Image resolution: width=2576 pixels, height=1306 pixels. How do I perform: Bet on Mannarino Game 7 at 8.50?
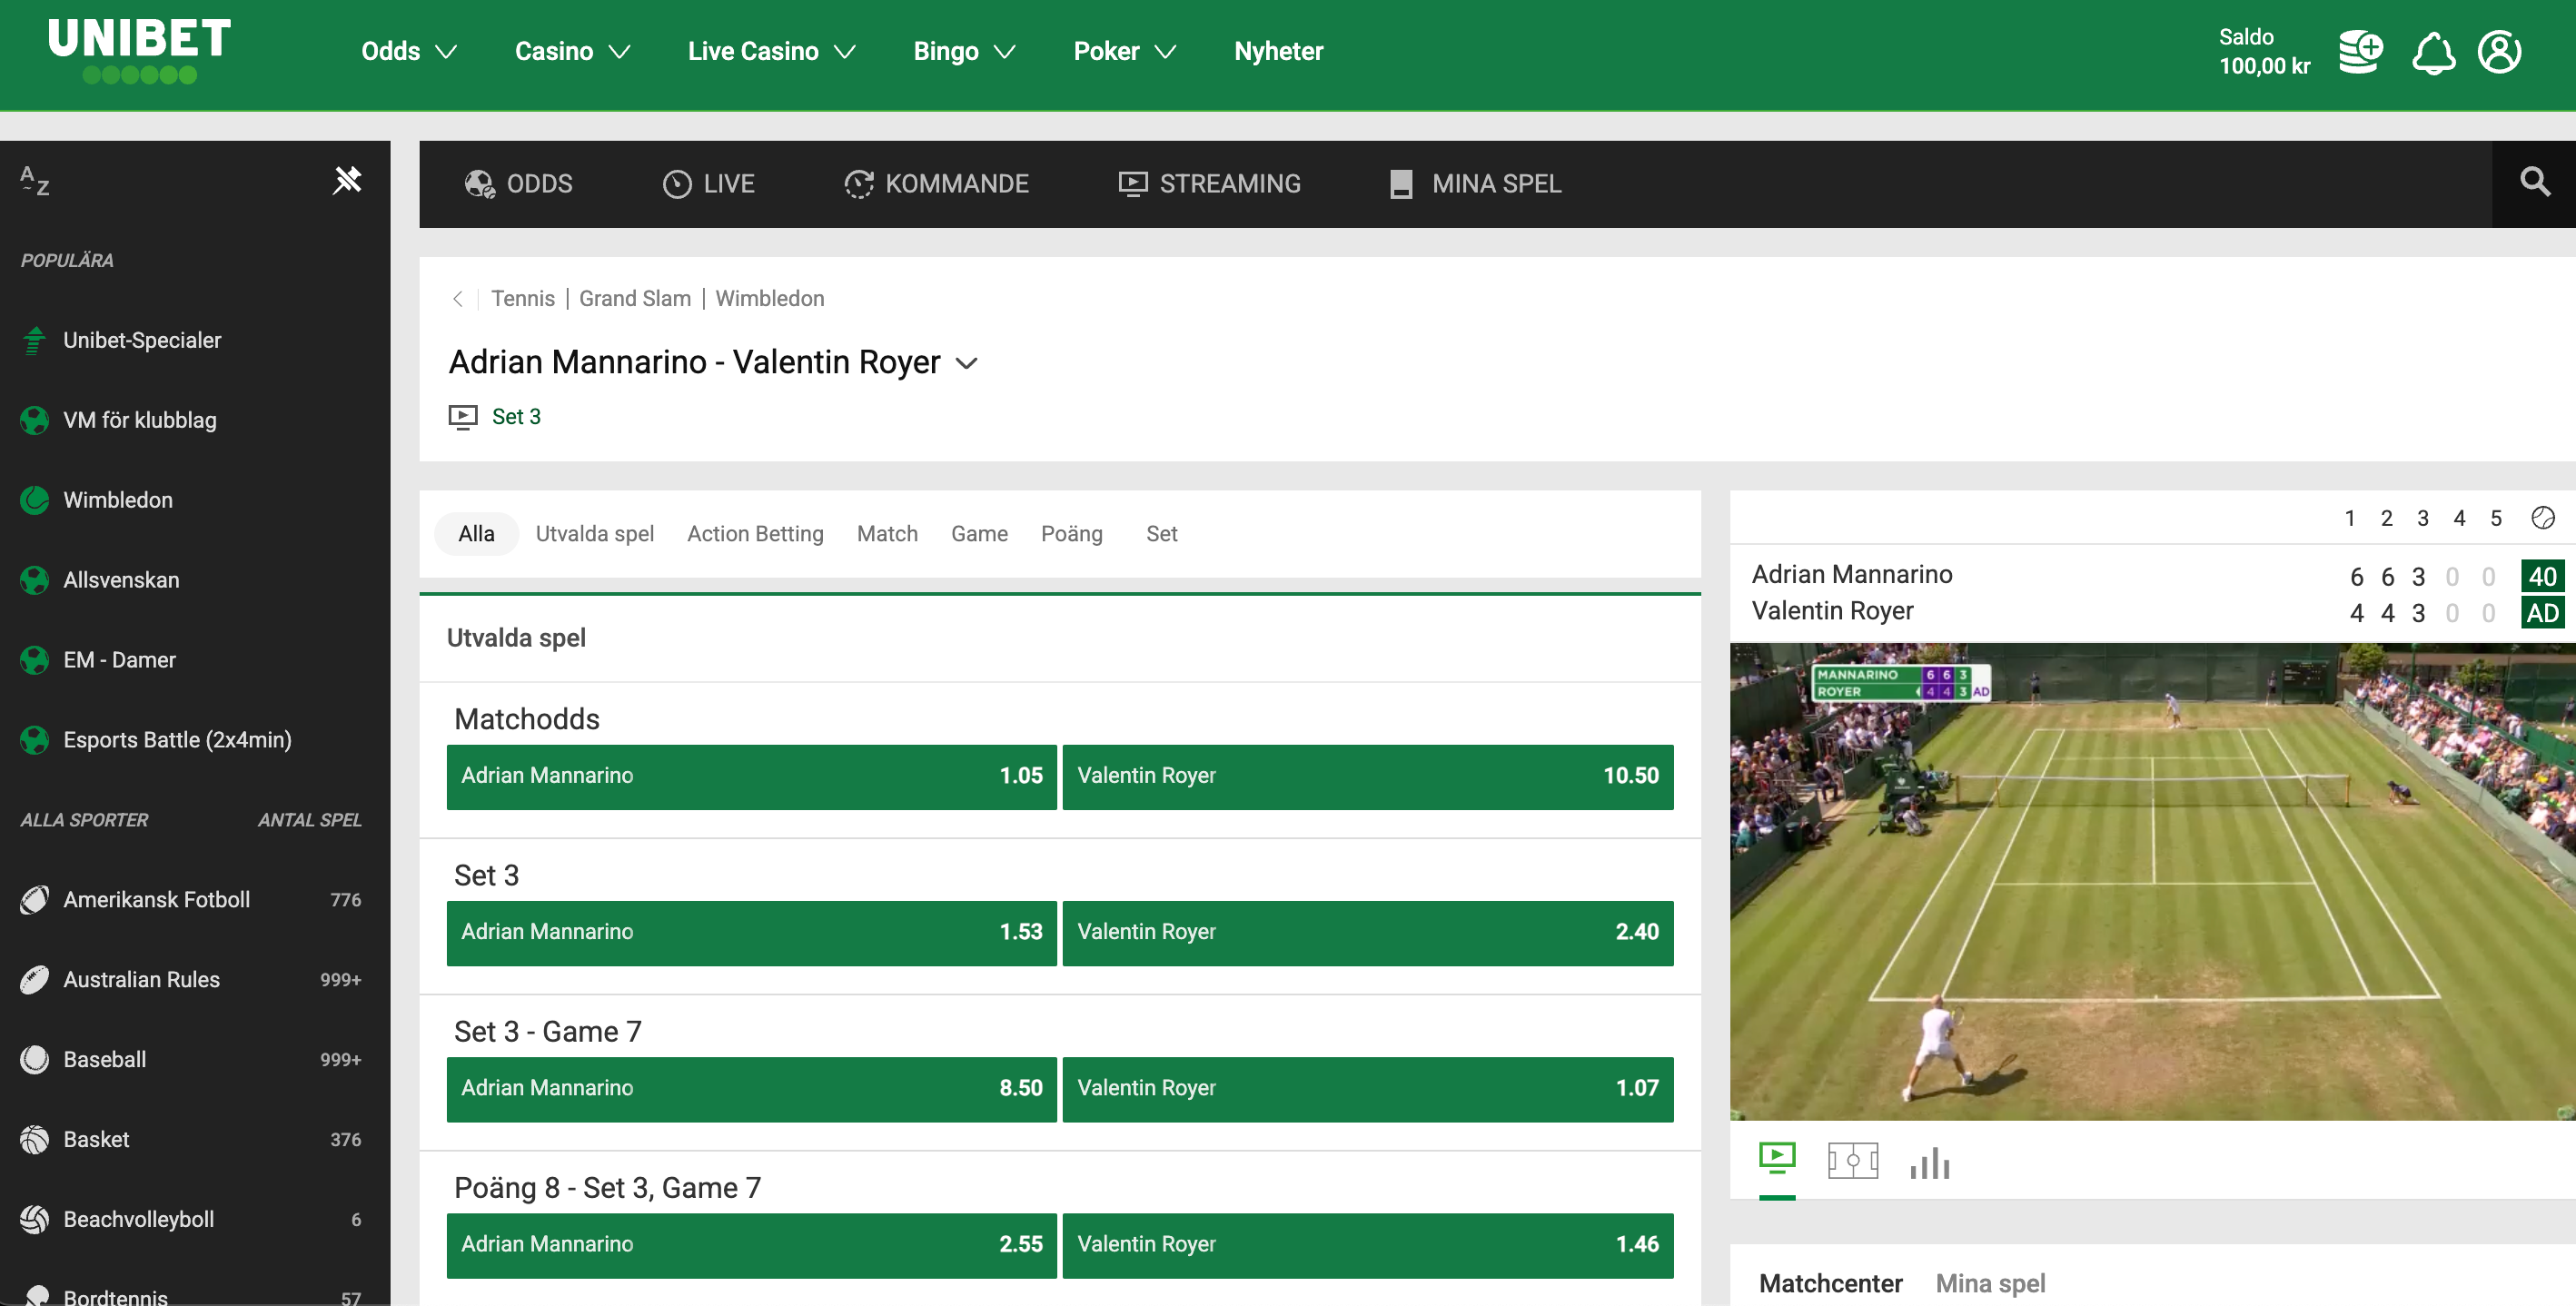tap(751, 1089)
